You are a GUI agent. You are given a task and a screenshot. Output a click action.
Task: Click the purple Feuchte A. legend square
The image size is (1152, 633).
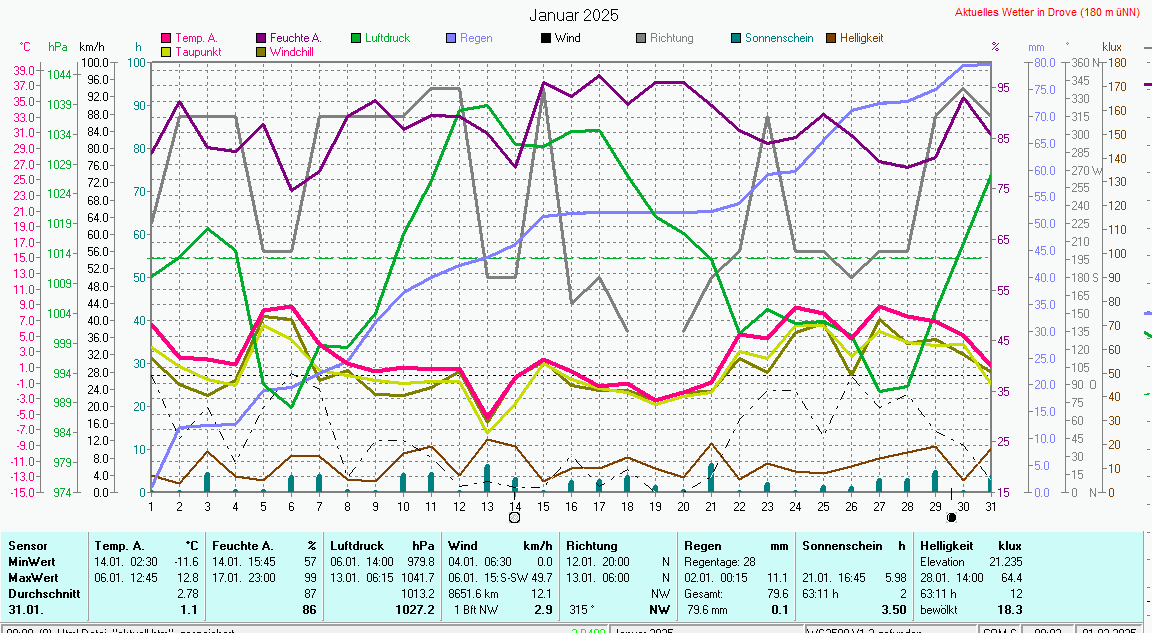coord(261,38)
